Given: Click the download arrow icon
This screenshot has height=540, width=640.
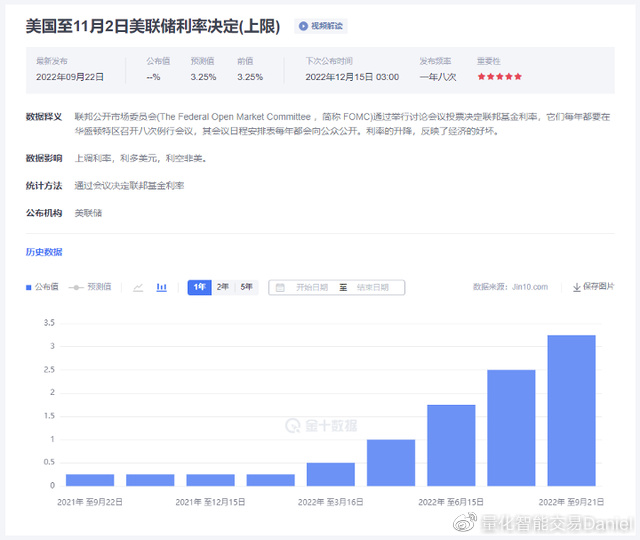Looking at the screenshot, I should point(577,287).
